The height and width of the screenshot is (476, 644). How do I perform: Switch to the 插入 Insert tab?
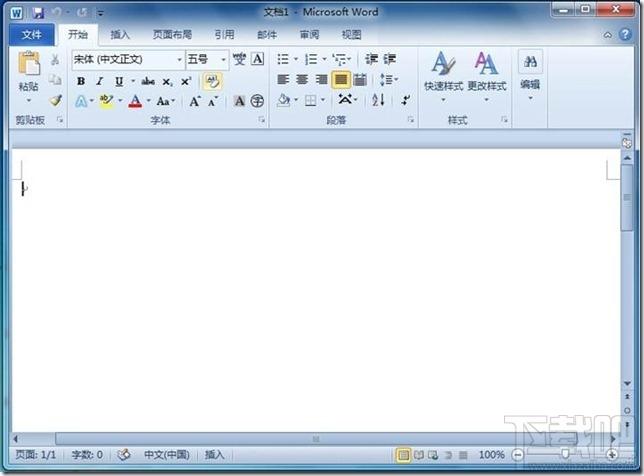tap(120, 34)
